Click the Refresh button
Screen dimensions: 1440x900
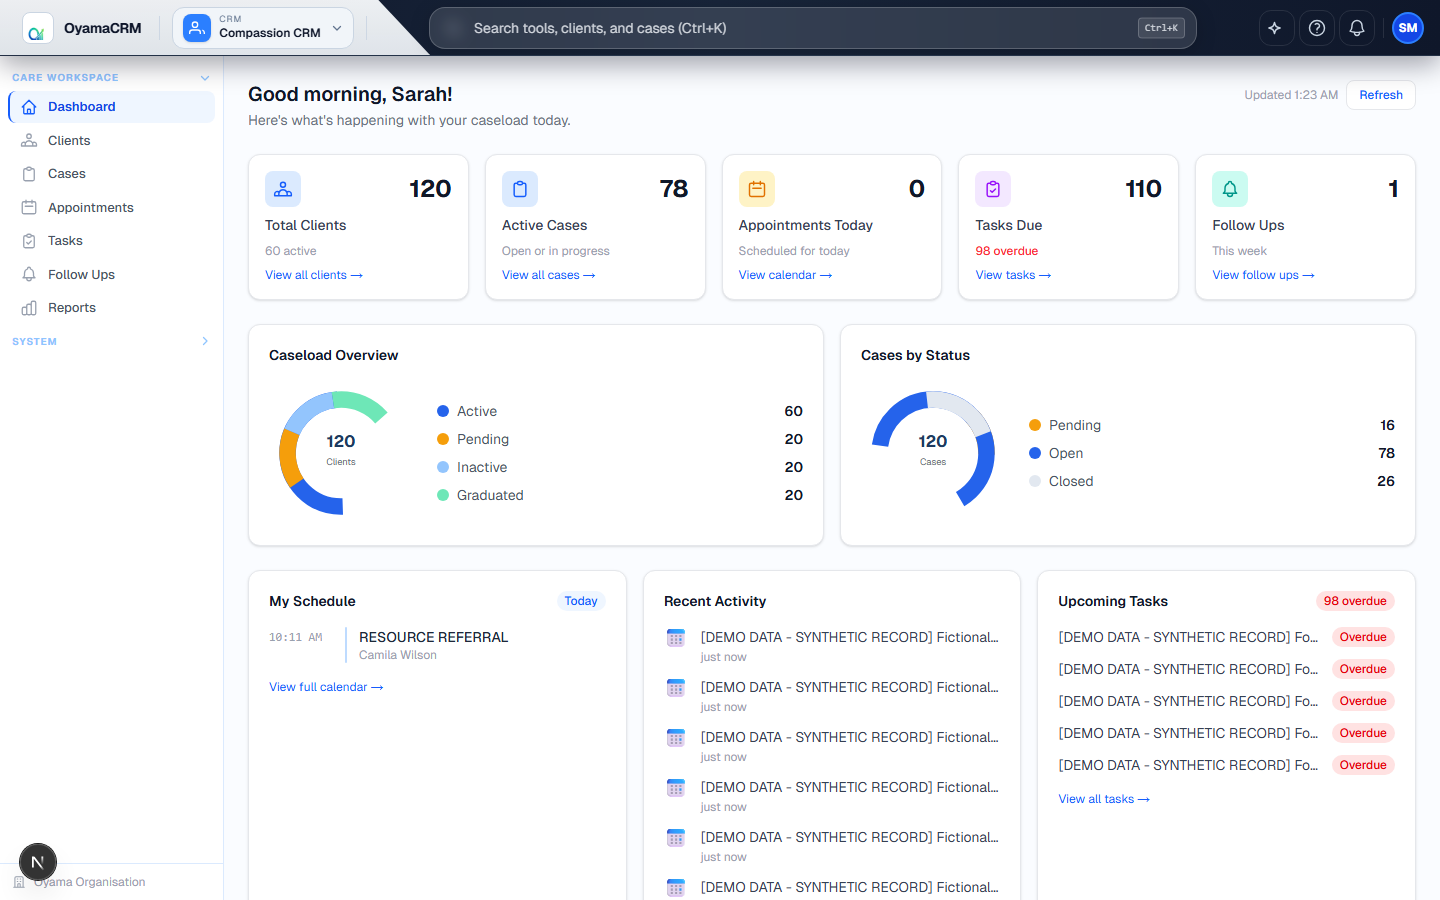point(1381,95)
